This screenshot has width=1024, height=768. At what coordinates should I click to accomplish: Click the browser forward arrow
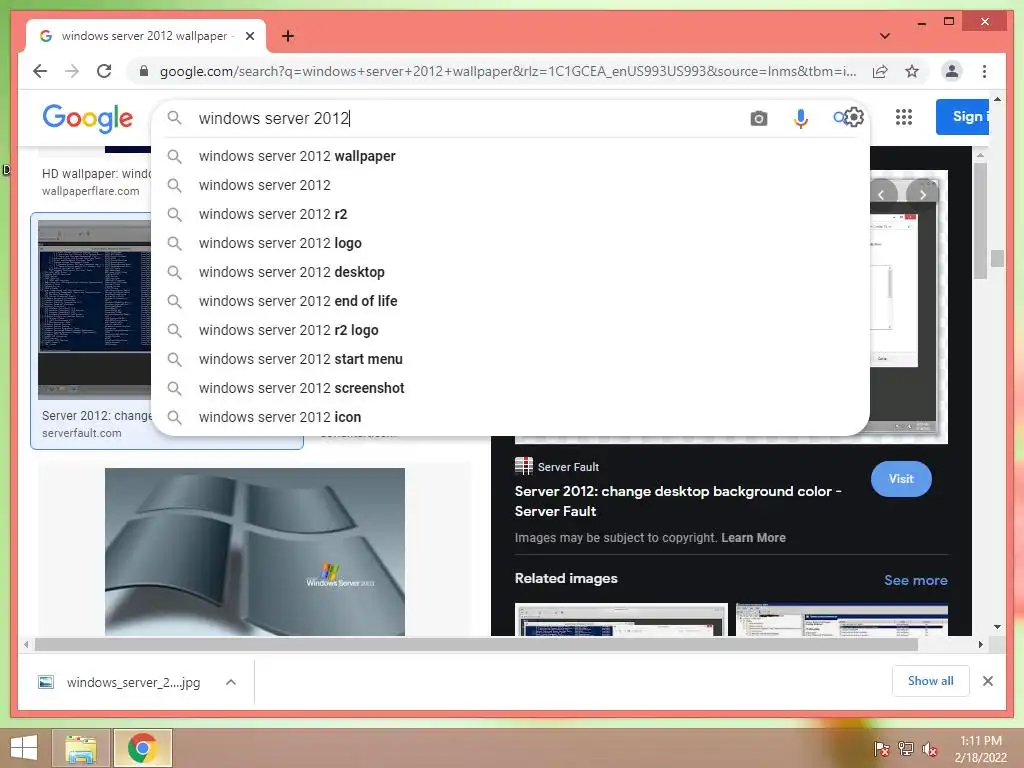(72, 71)
